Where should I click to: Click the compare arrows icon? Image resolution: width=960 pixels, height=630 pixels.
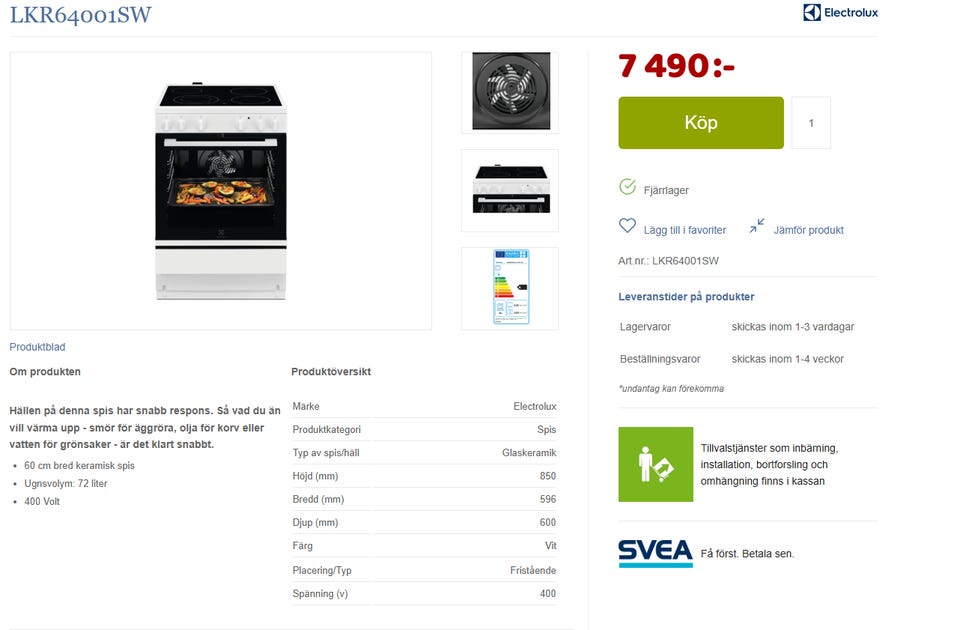coord(757,226)
